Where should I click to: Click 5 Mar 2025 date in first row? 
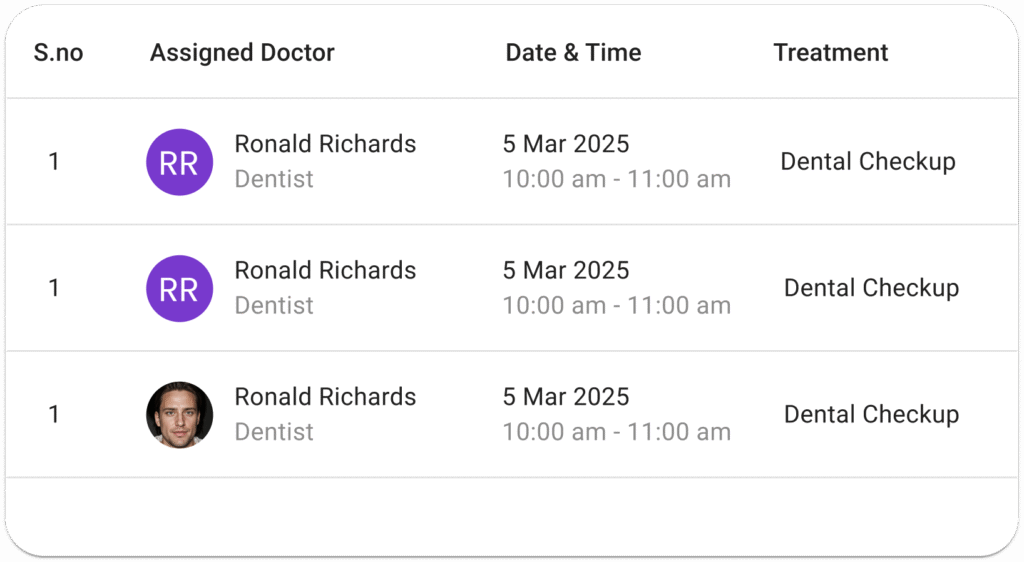pyautogui.click(x=566, y=144)
